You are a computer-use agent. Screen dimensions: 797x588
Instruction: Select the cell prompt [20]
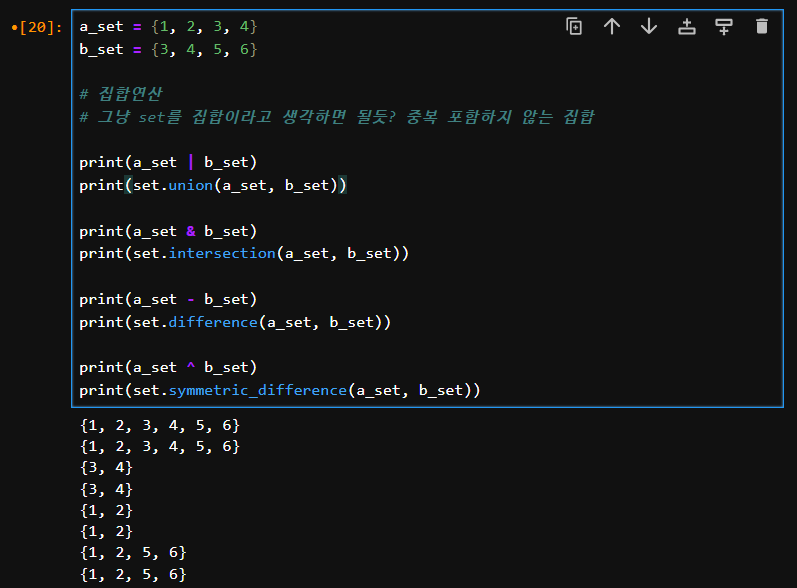pyautogui.click(x=37, y=27)
